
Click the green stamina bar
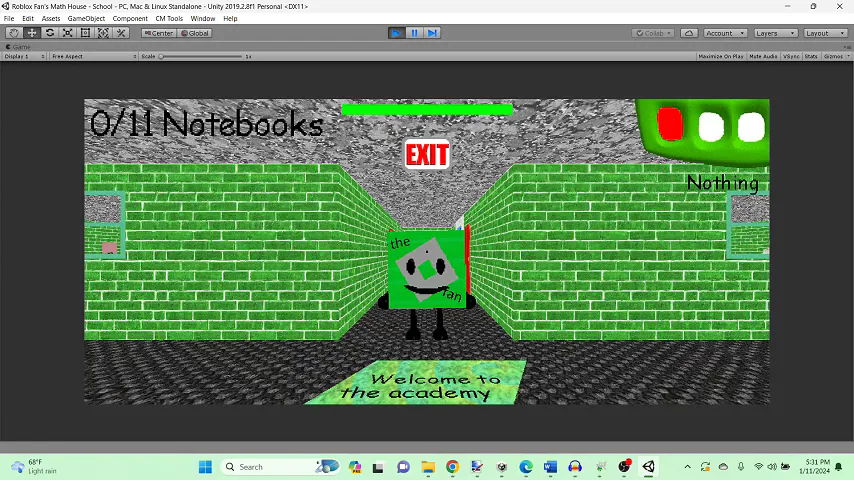pos(427,110)
